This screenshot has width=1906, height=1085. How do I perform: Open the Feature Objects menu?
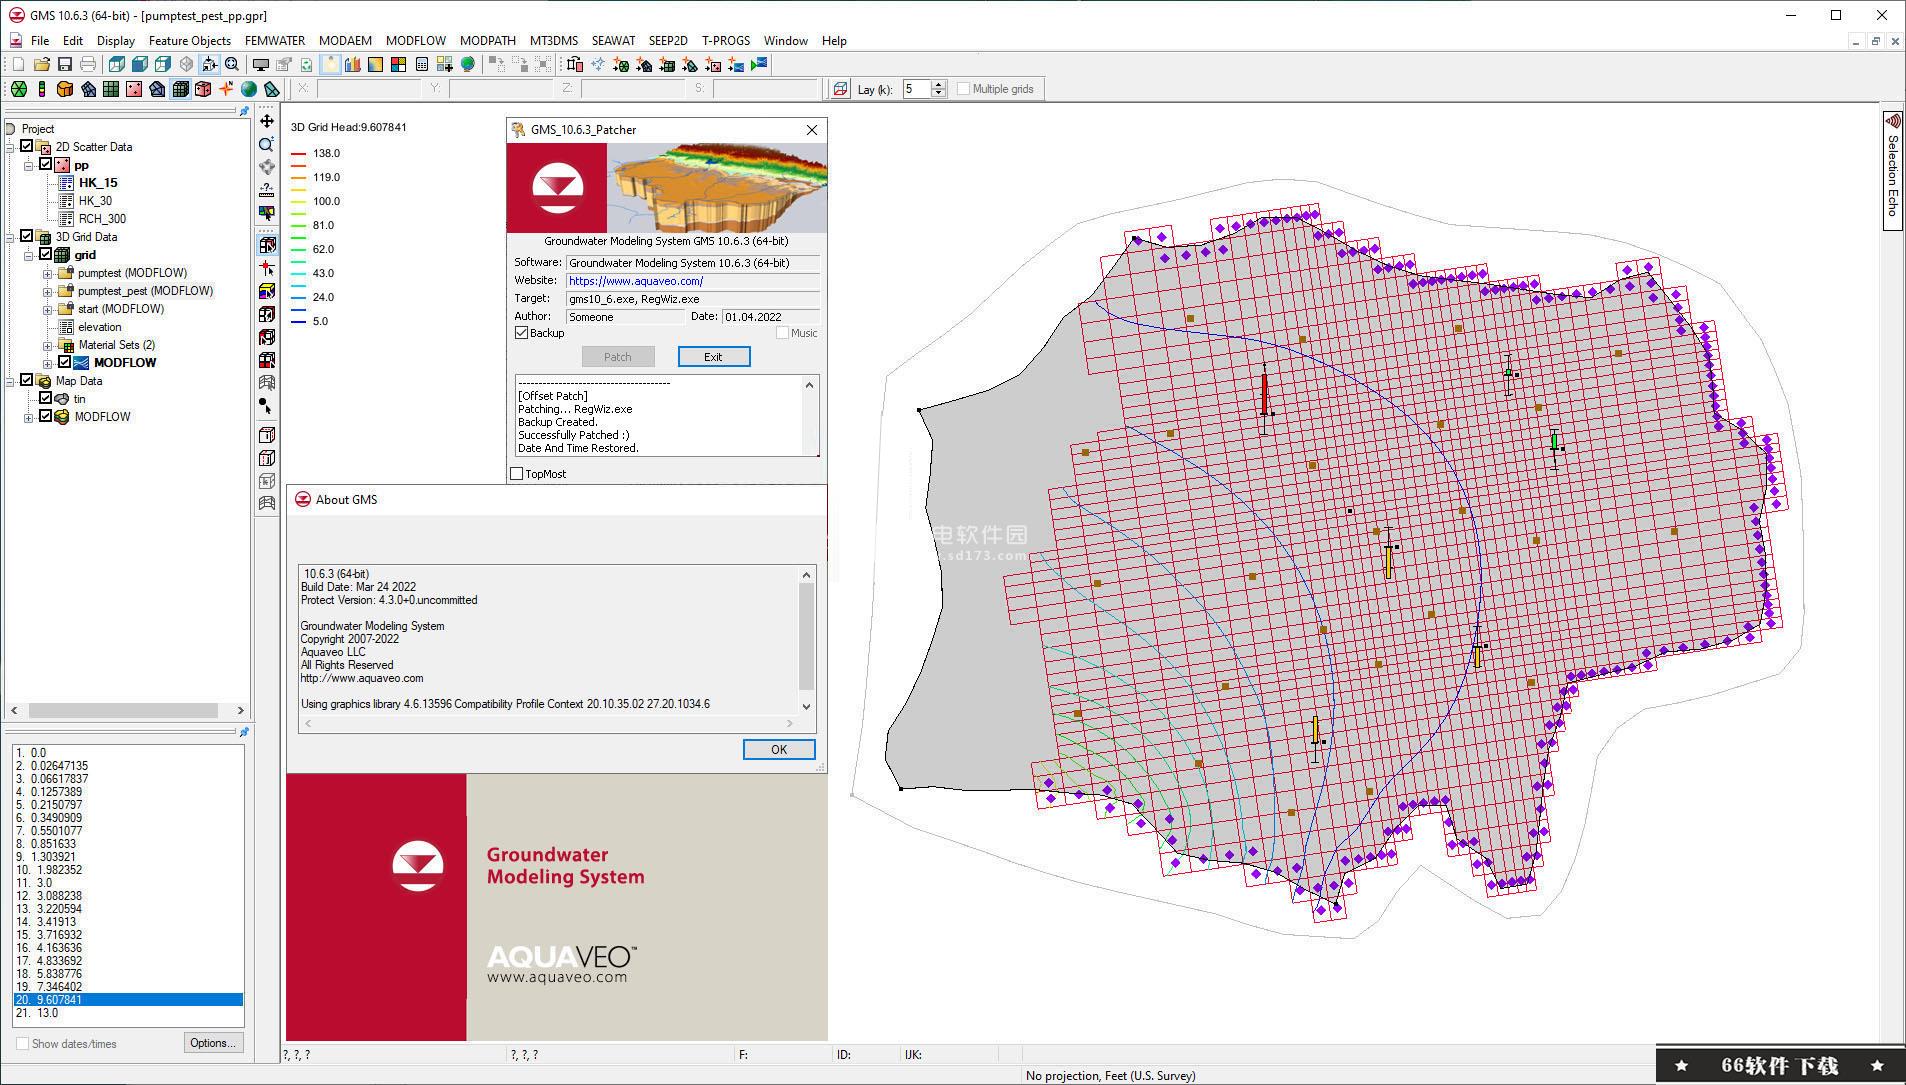pyautogui.click(x=190, y=41)
